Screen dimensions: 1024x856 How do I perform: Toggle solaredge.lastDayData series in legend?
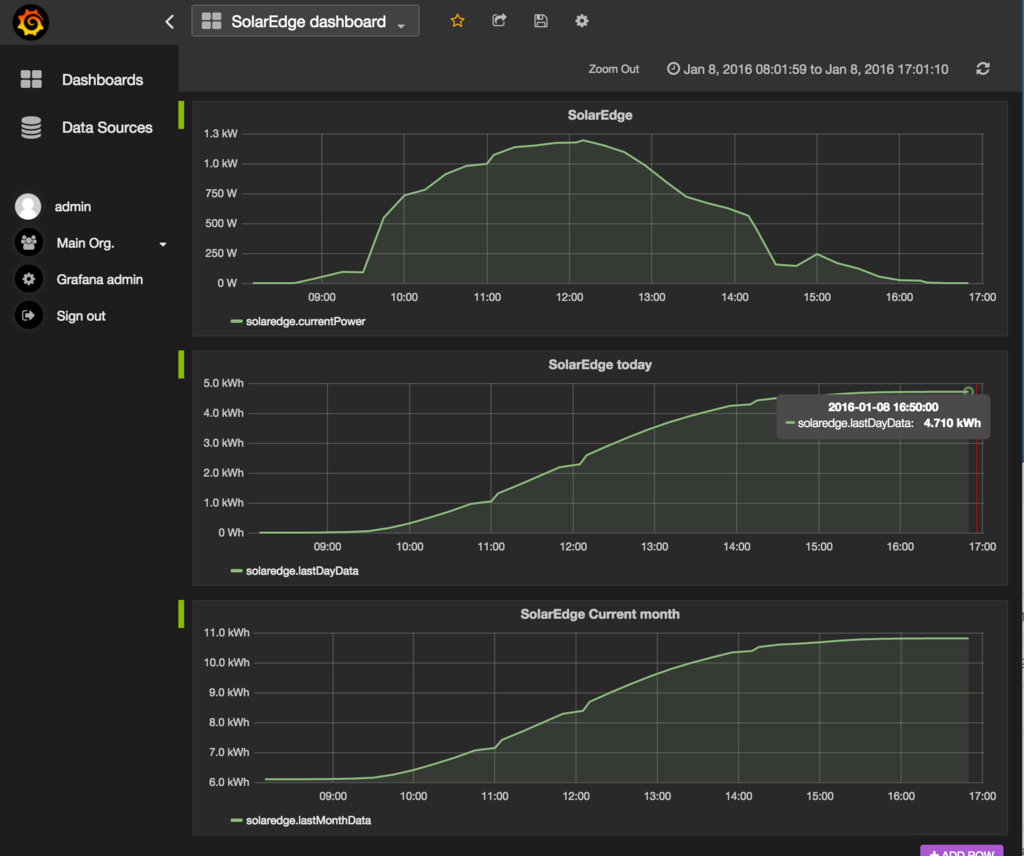(302, 571)
